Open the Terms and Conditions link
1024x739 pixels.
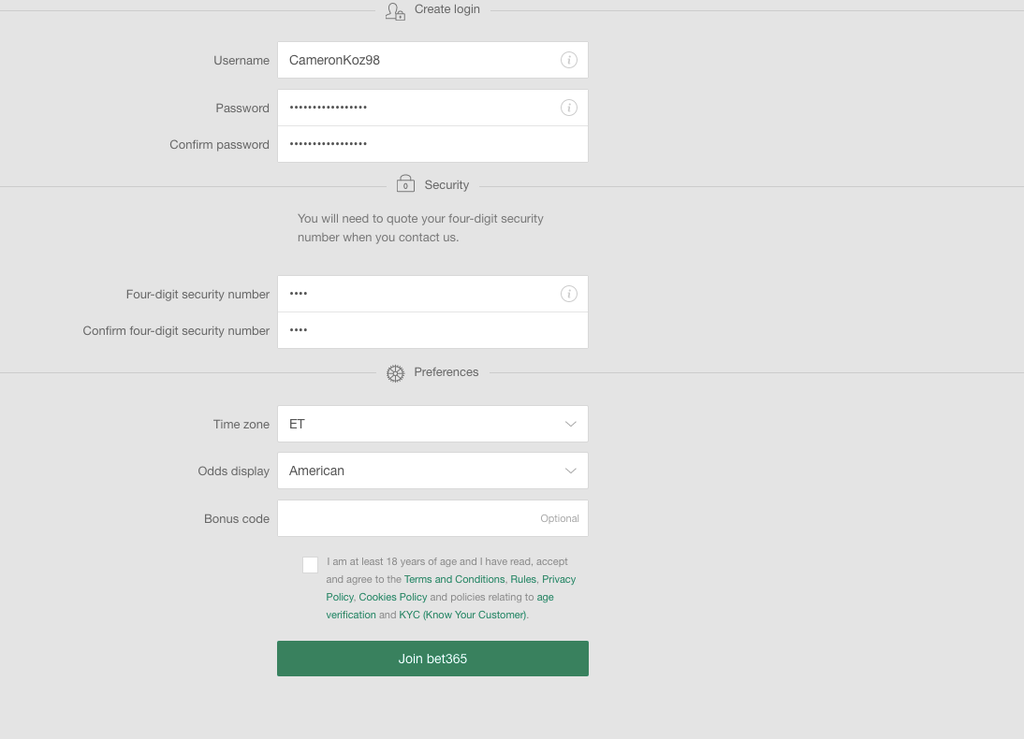[x=455, y=579]
